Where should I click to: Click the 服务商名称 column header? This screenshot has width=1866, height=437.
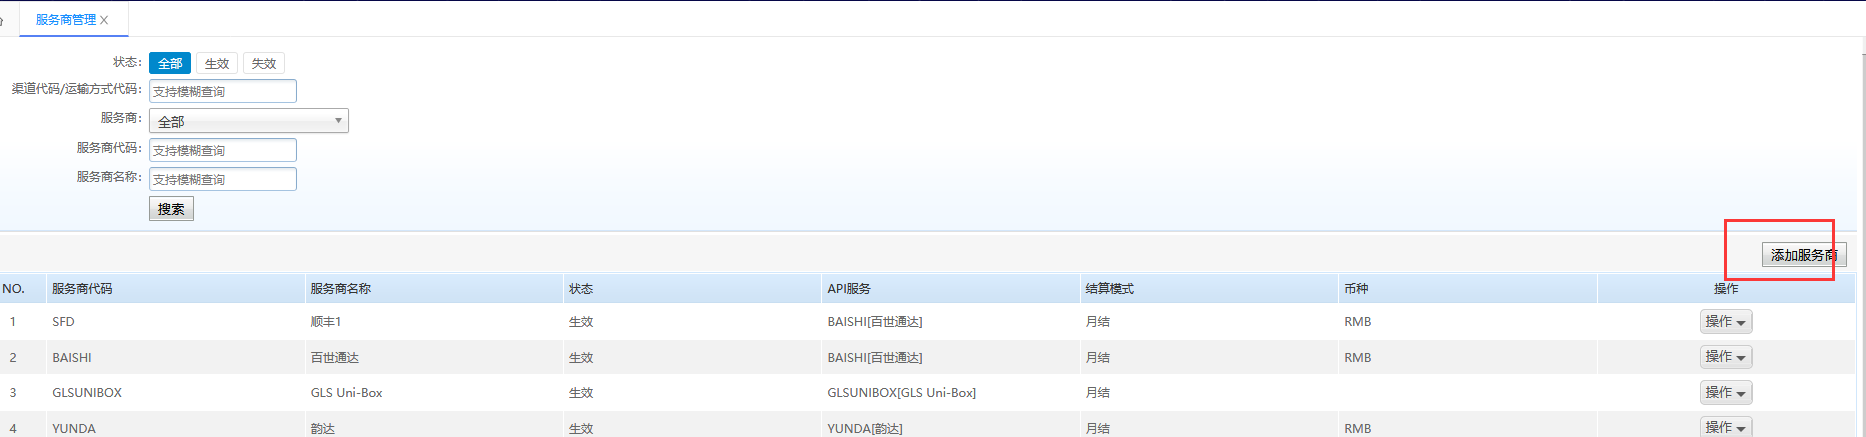click(x=340, y=289)
